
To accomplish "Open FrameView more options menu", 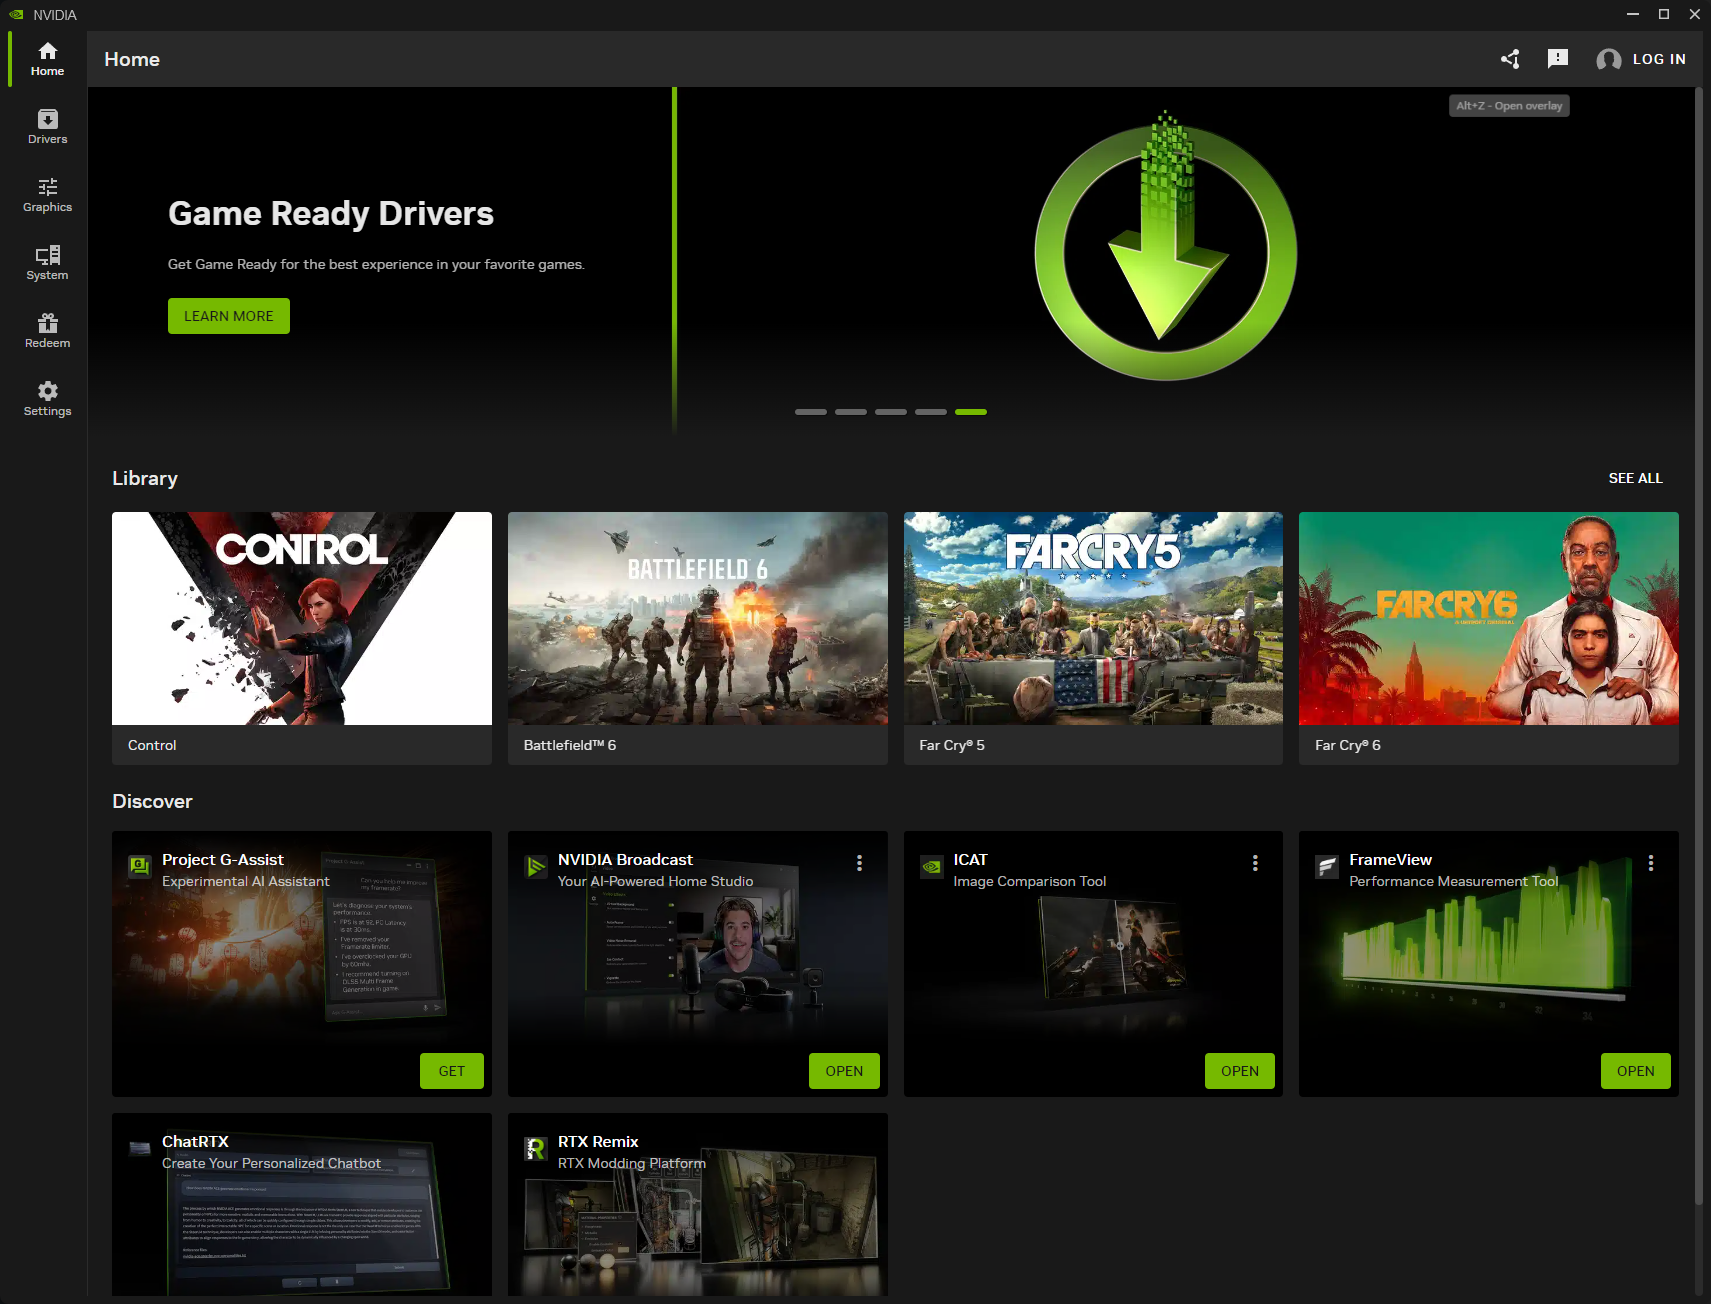I will 1650,863.
